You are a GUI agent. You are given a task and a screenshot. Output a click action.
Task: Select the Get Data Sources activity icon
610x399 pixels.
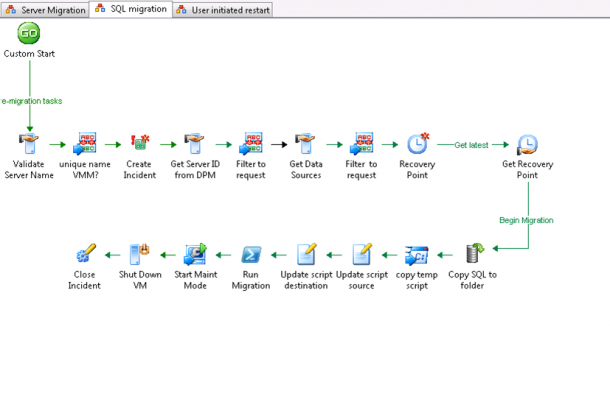point(305,144)
